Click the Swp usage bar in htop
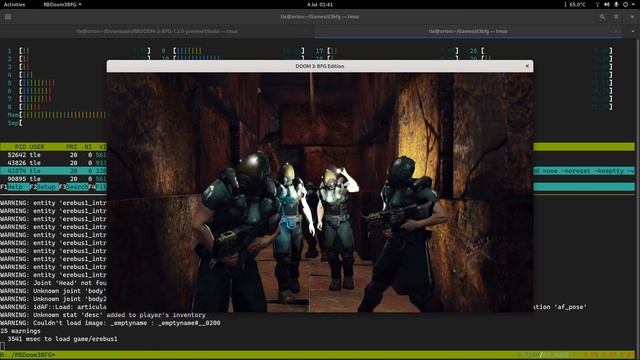This screenshot has width=640, height=360. tap(57, 123)
